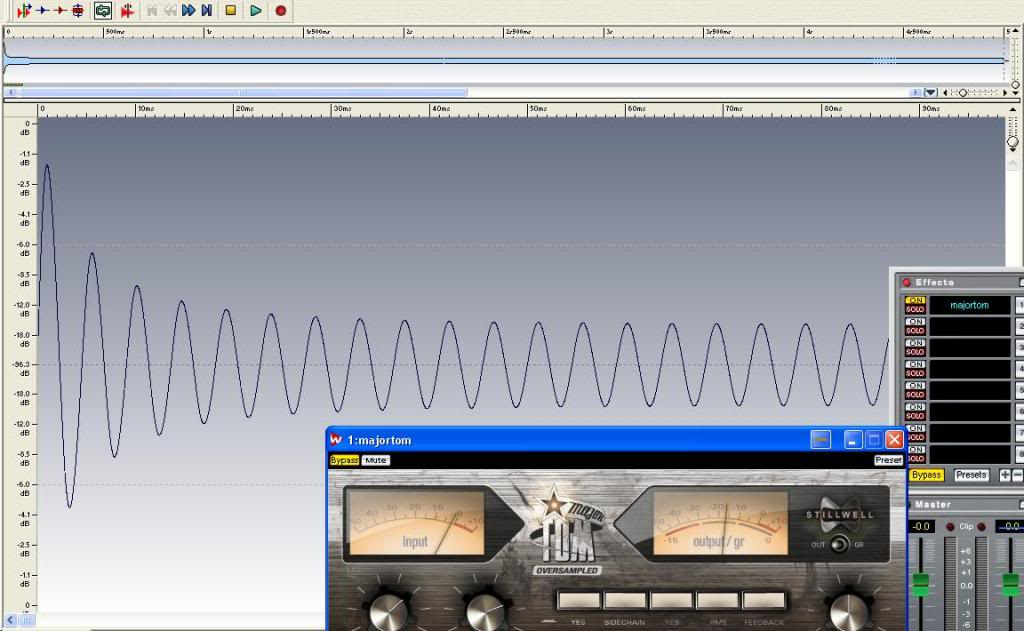1024x631 pixels.
Task: Toggle the OUT/GR meter switch
Action: click(839, 543)
